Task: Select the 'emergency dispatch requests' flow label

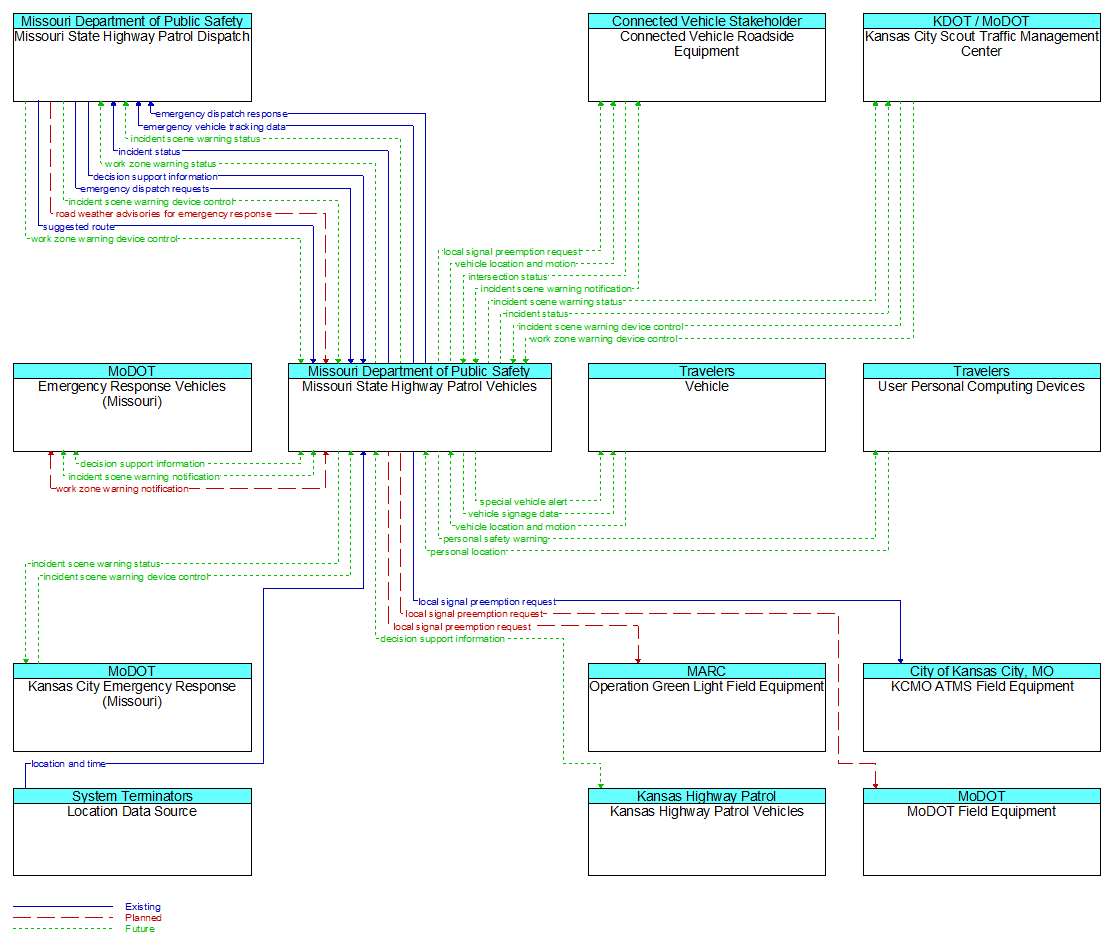Action: (145, 189)
